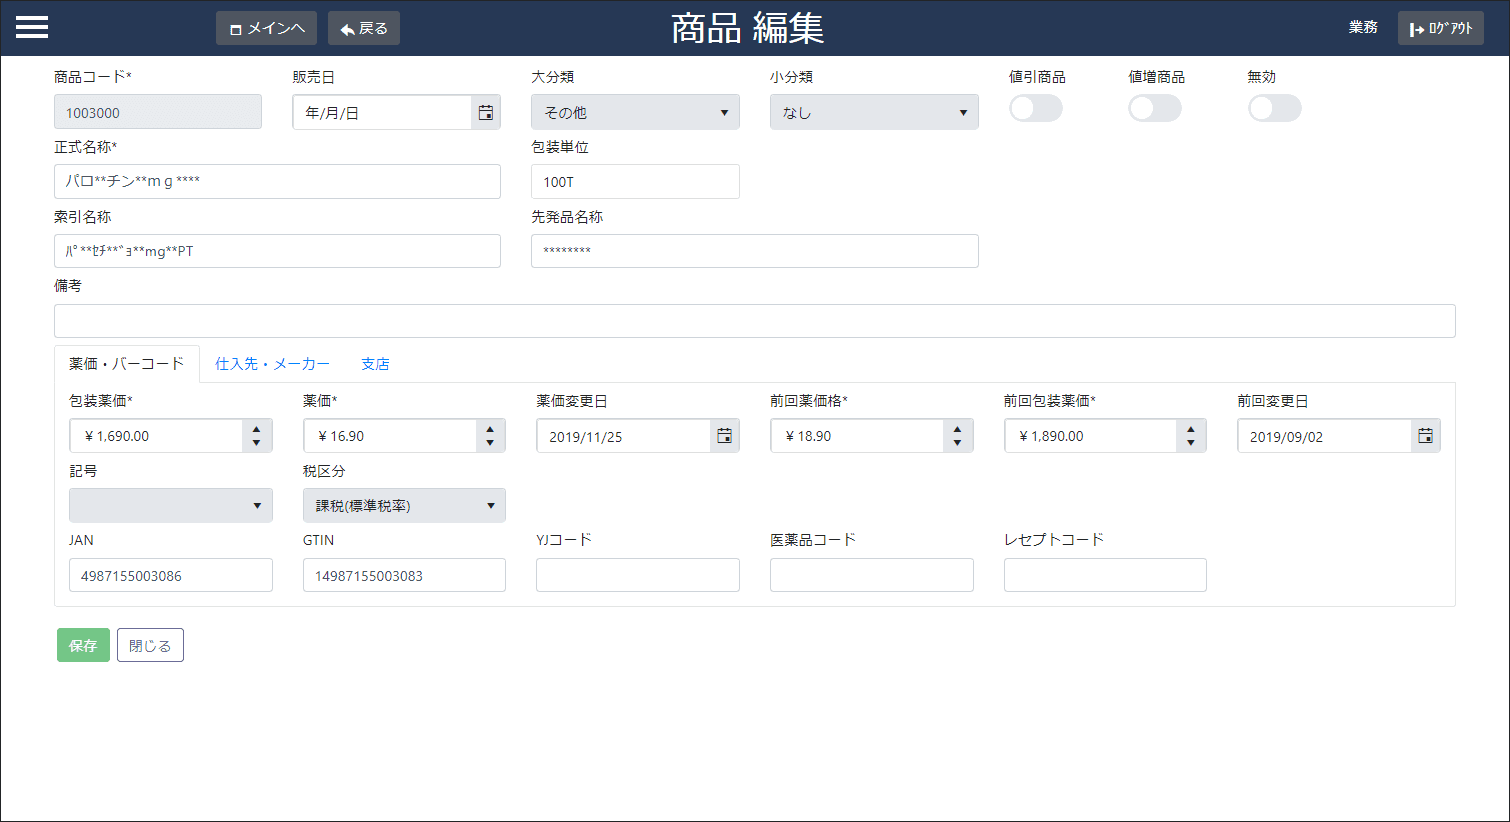Viewport: 1510px width, 822px height.
Task: Focus the 備考 field
Action: (x=755, y=321)
